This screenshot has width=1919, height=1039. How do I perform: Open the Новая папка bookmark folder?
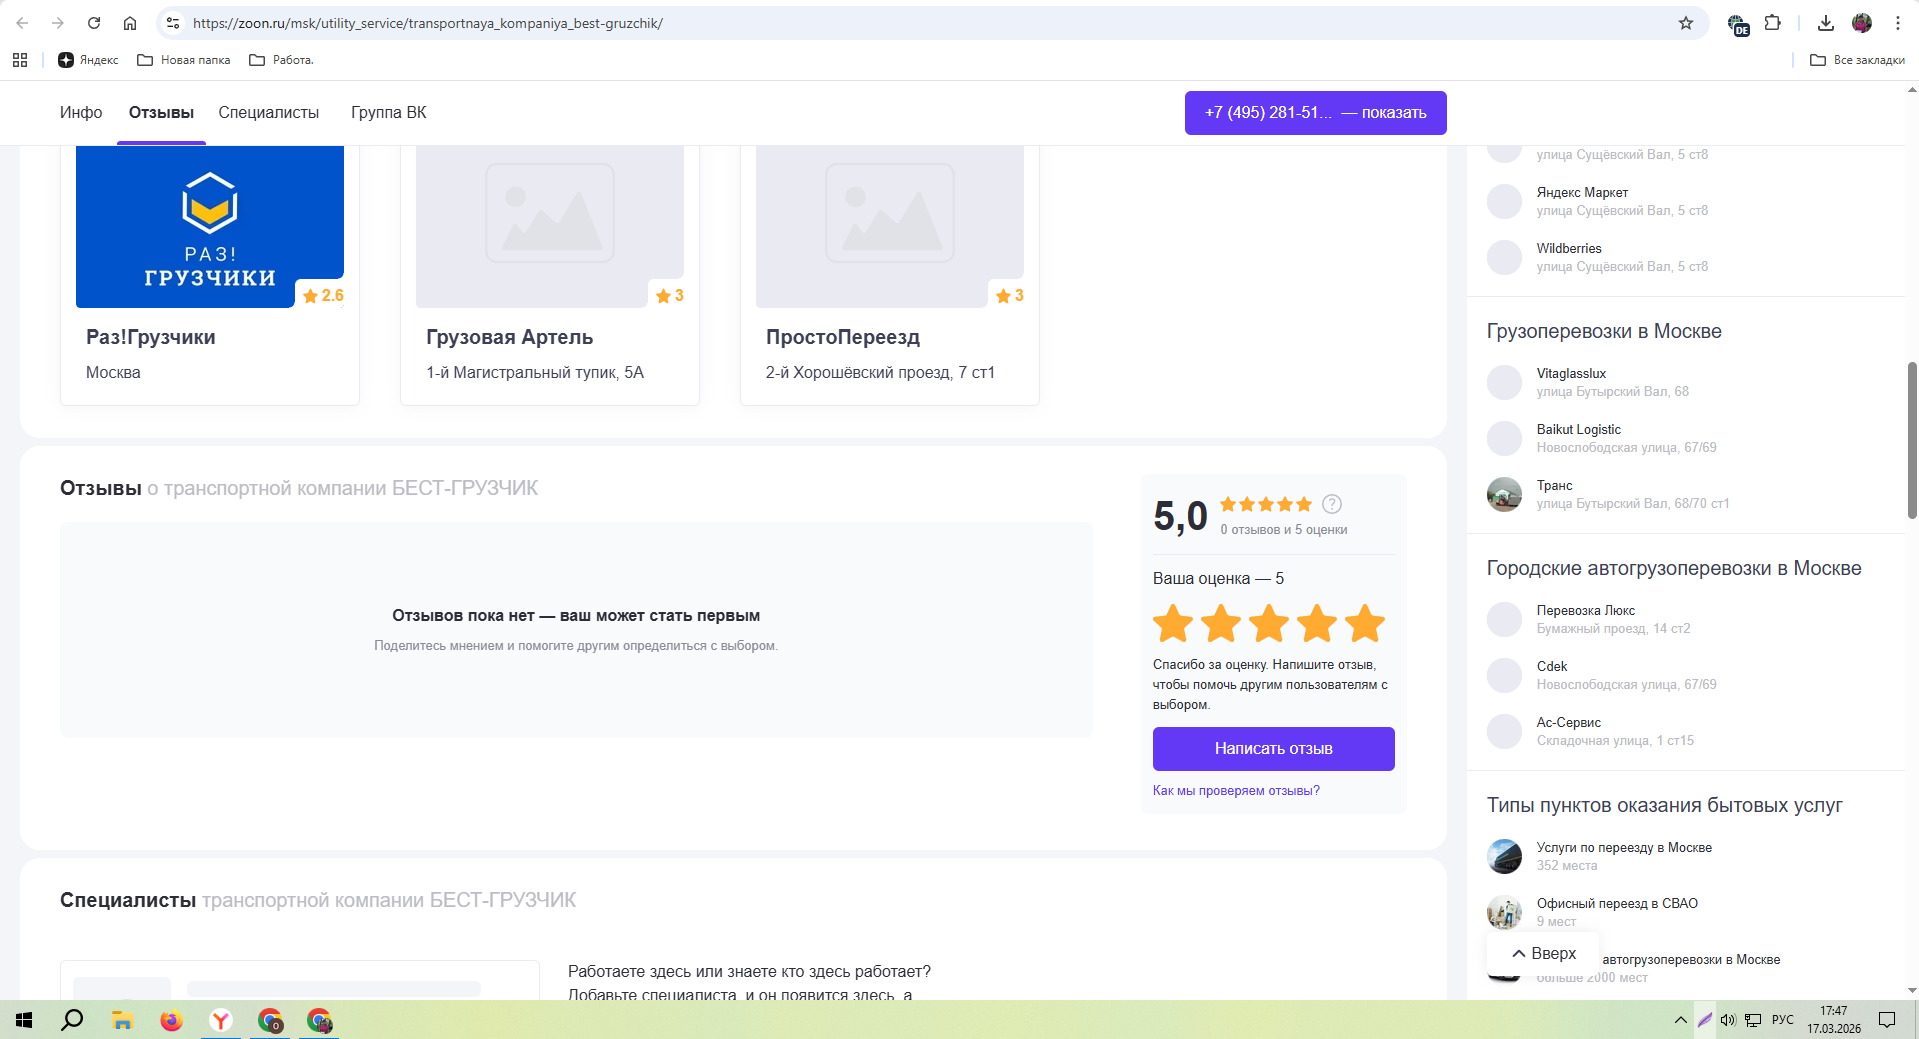tap(184, 60)
